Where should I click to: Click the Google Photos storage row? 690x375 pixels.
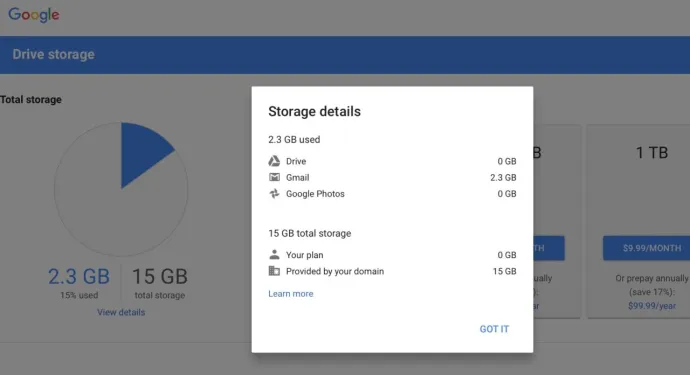click(x=392, y=194)
